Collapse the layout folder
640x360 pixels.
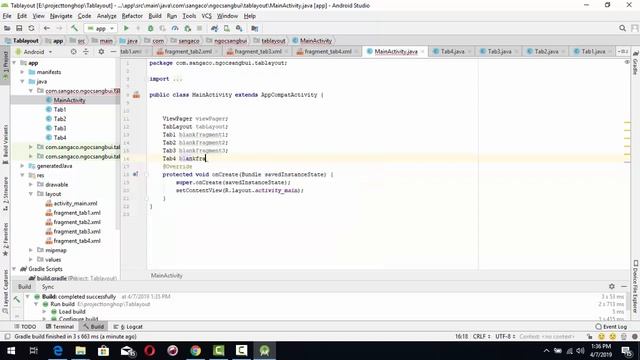click(x=31, y=194)
